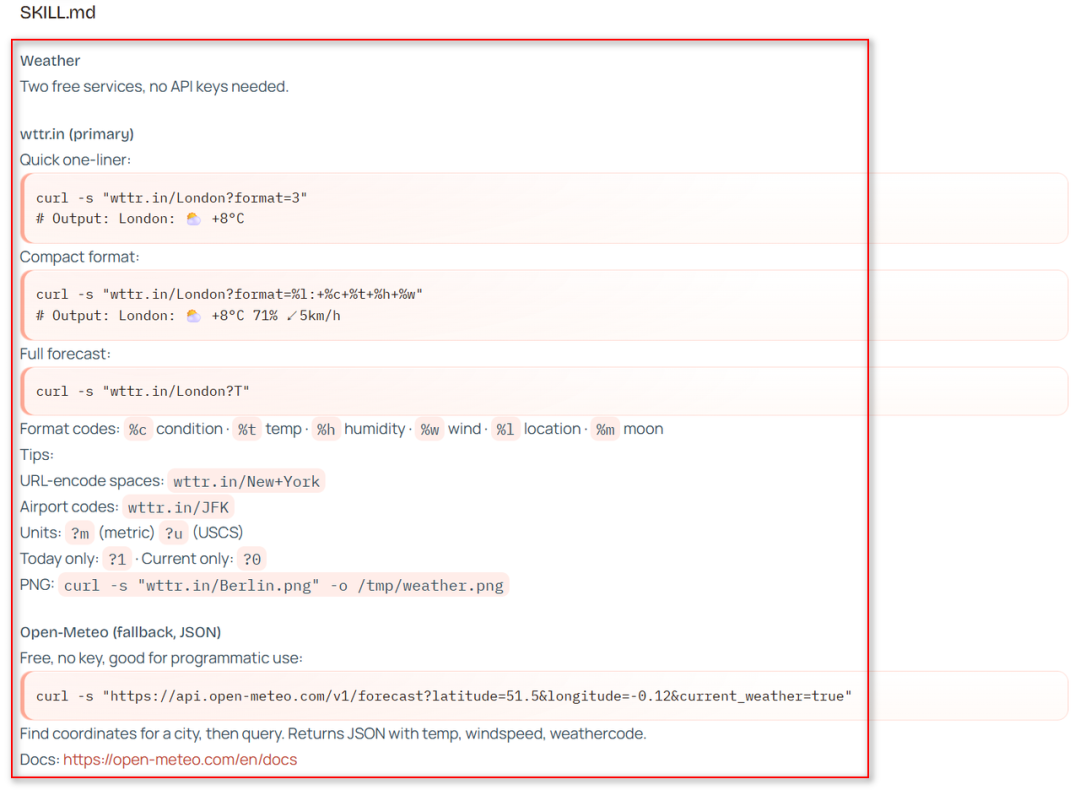The image size is (1080, 790).
Task: Click the Weather heading
Action: [50, 61]
